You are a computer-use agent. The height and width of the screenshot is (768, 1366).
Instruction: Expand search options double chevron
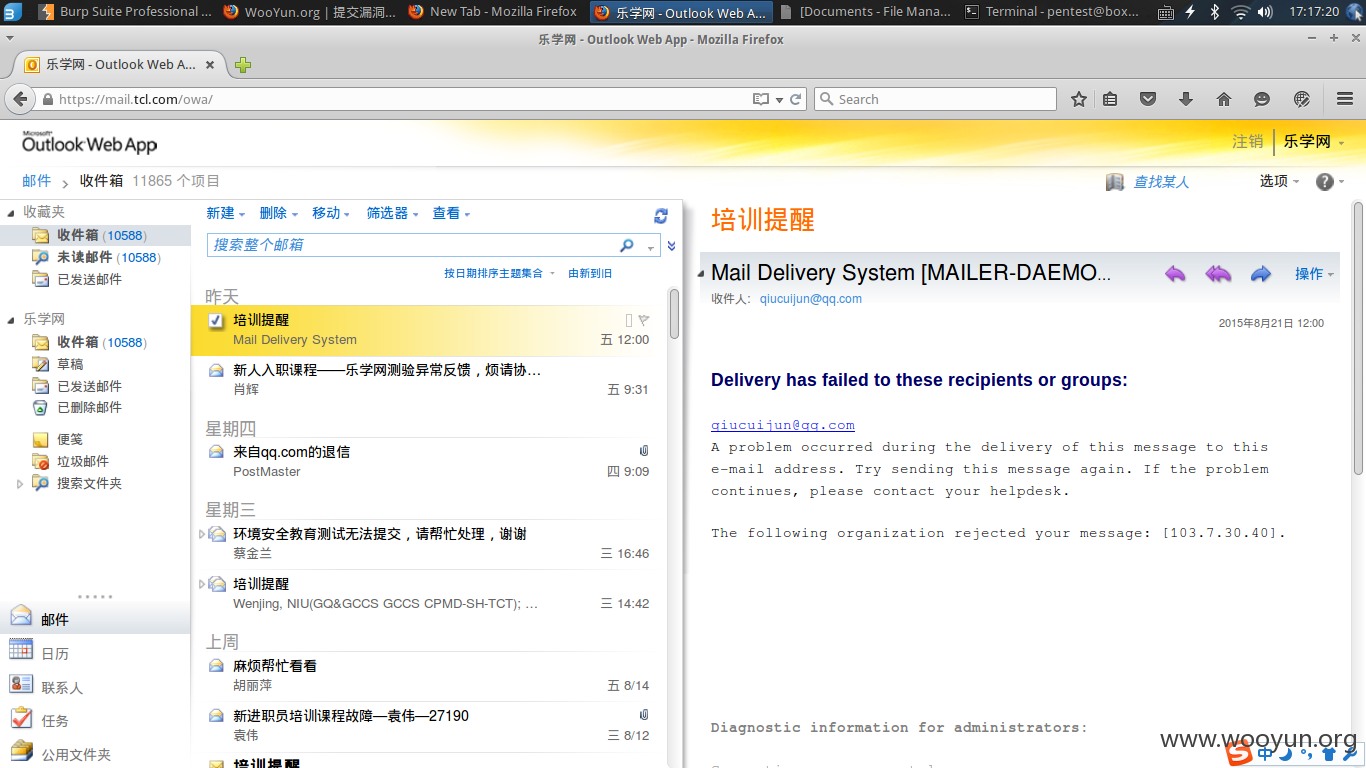pos(671,245)
